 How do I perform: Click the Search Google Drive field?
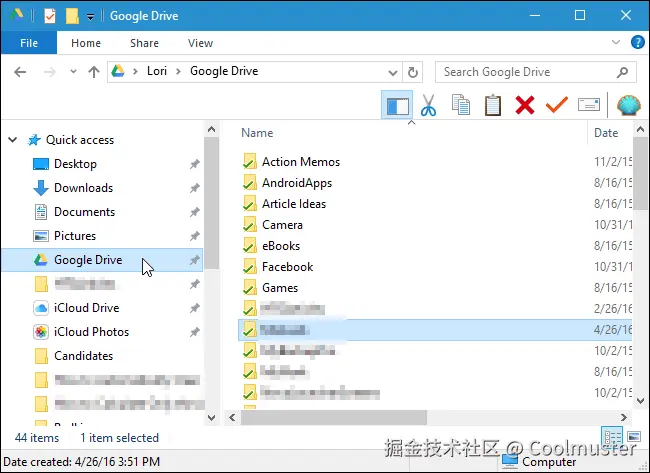pyautogui.click(x=536, y=72)
